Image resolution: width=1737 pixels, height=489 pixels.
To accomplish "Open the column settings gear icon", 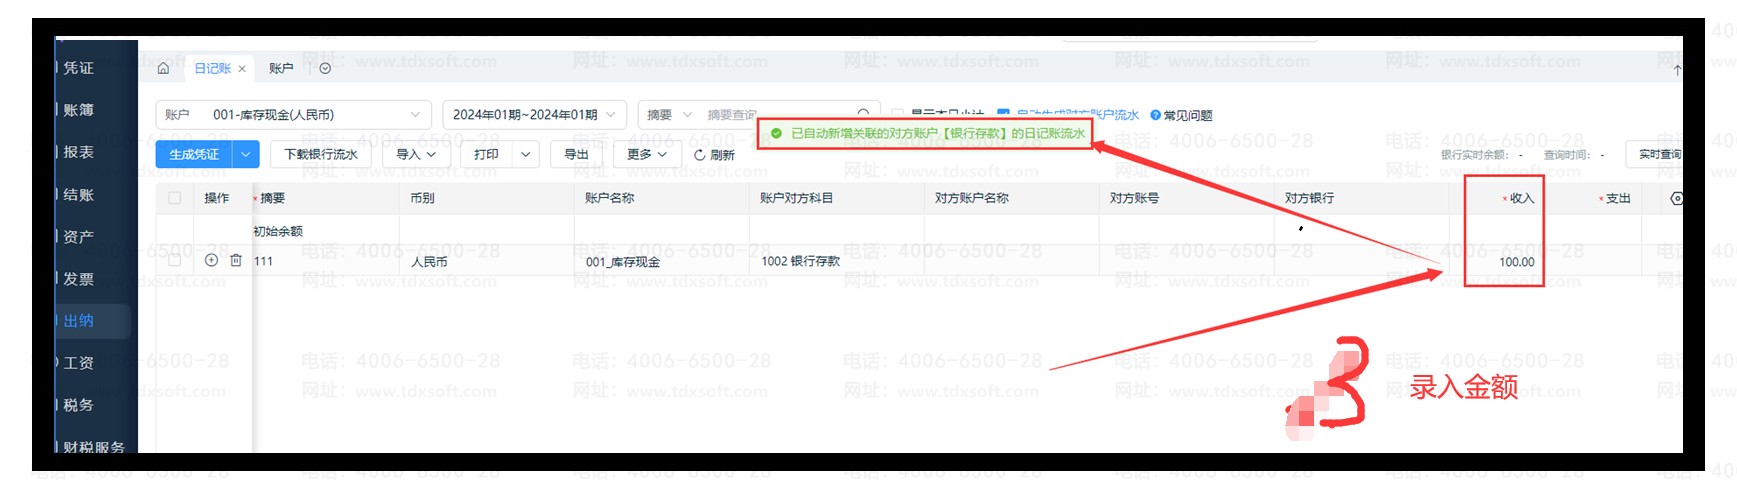I will (x=1676, y=198).
